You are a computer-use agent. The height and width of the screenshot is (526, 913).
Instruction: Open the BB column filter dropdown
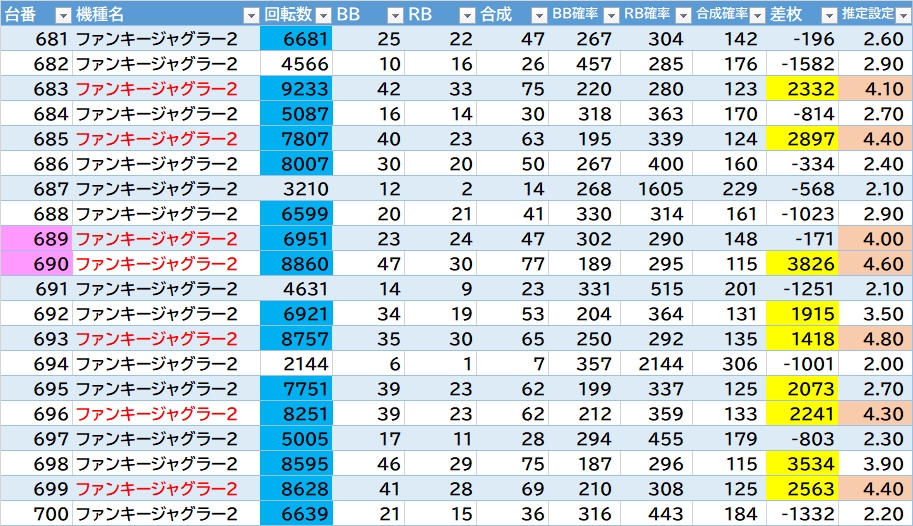point(396,15)
